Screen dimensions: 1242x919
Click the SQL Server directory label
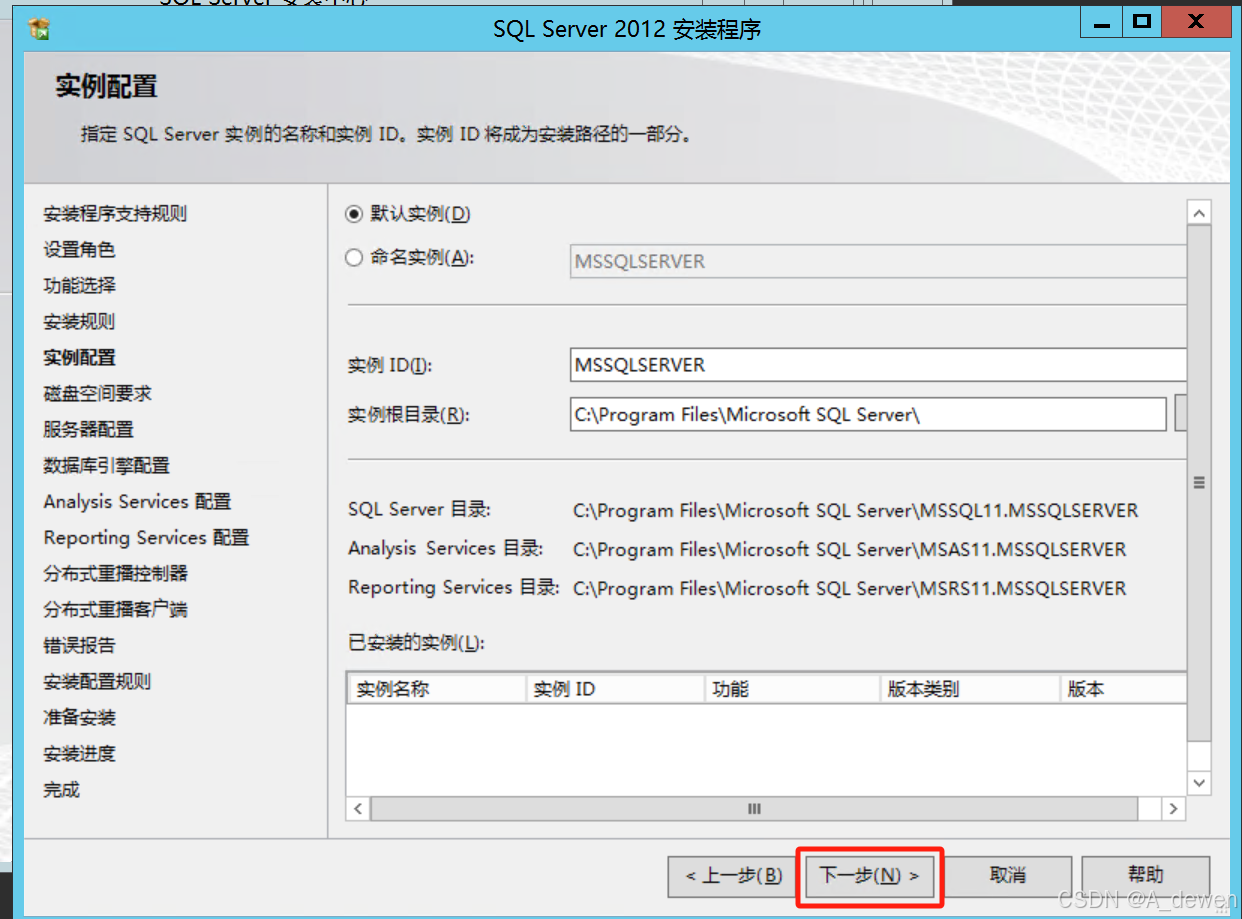point(419,510)
